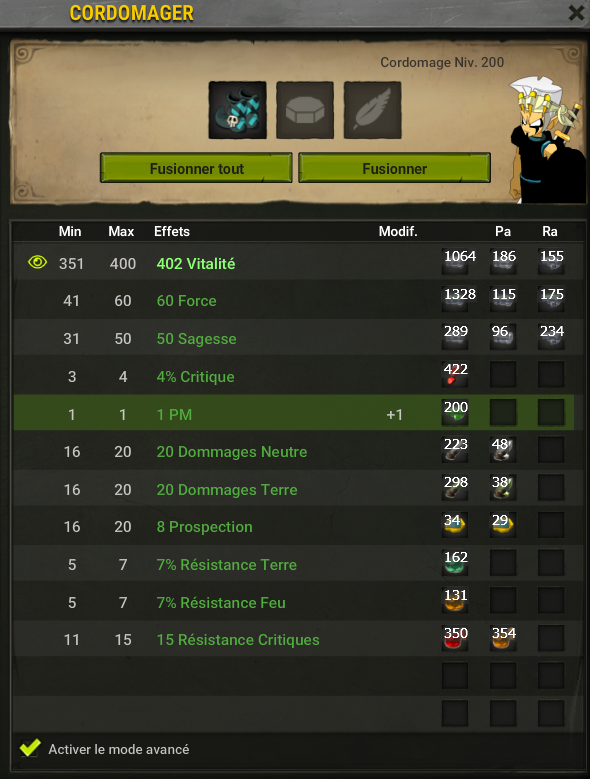The image size is (590, 779).
Task: Pick the 354 Pa Résistance Critiques rune
Action: tap(503, 638)
